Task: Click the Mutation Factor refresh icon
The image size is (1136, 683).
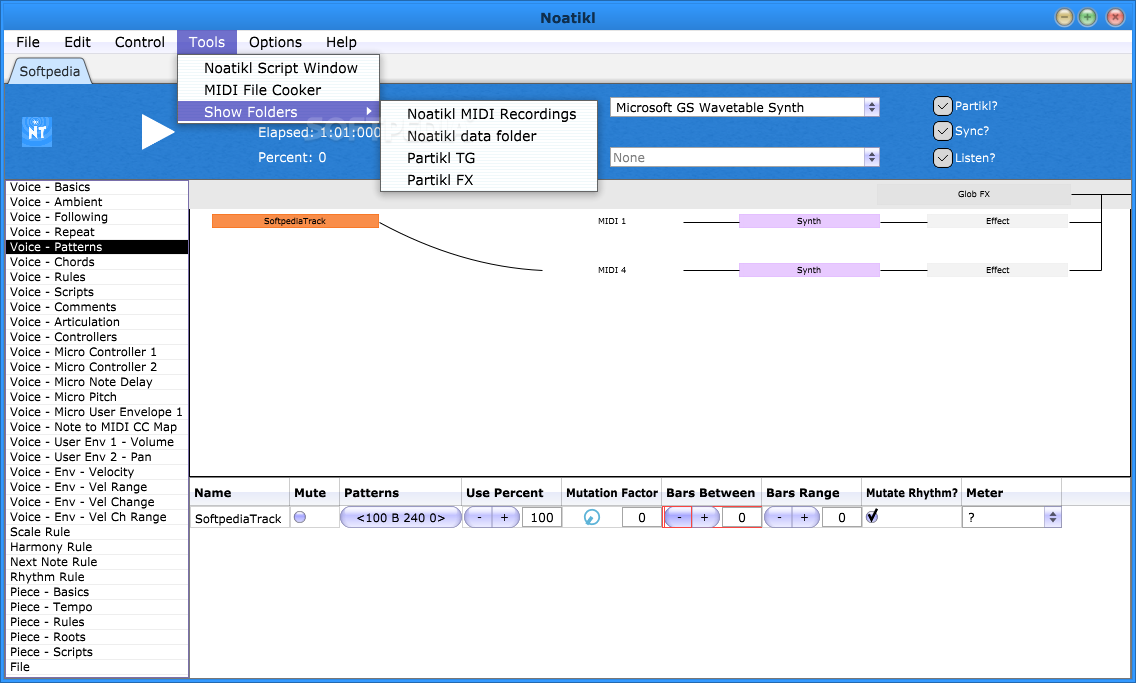Action: coord(592,517)
